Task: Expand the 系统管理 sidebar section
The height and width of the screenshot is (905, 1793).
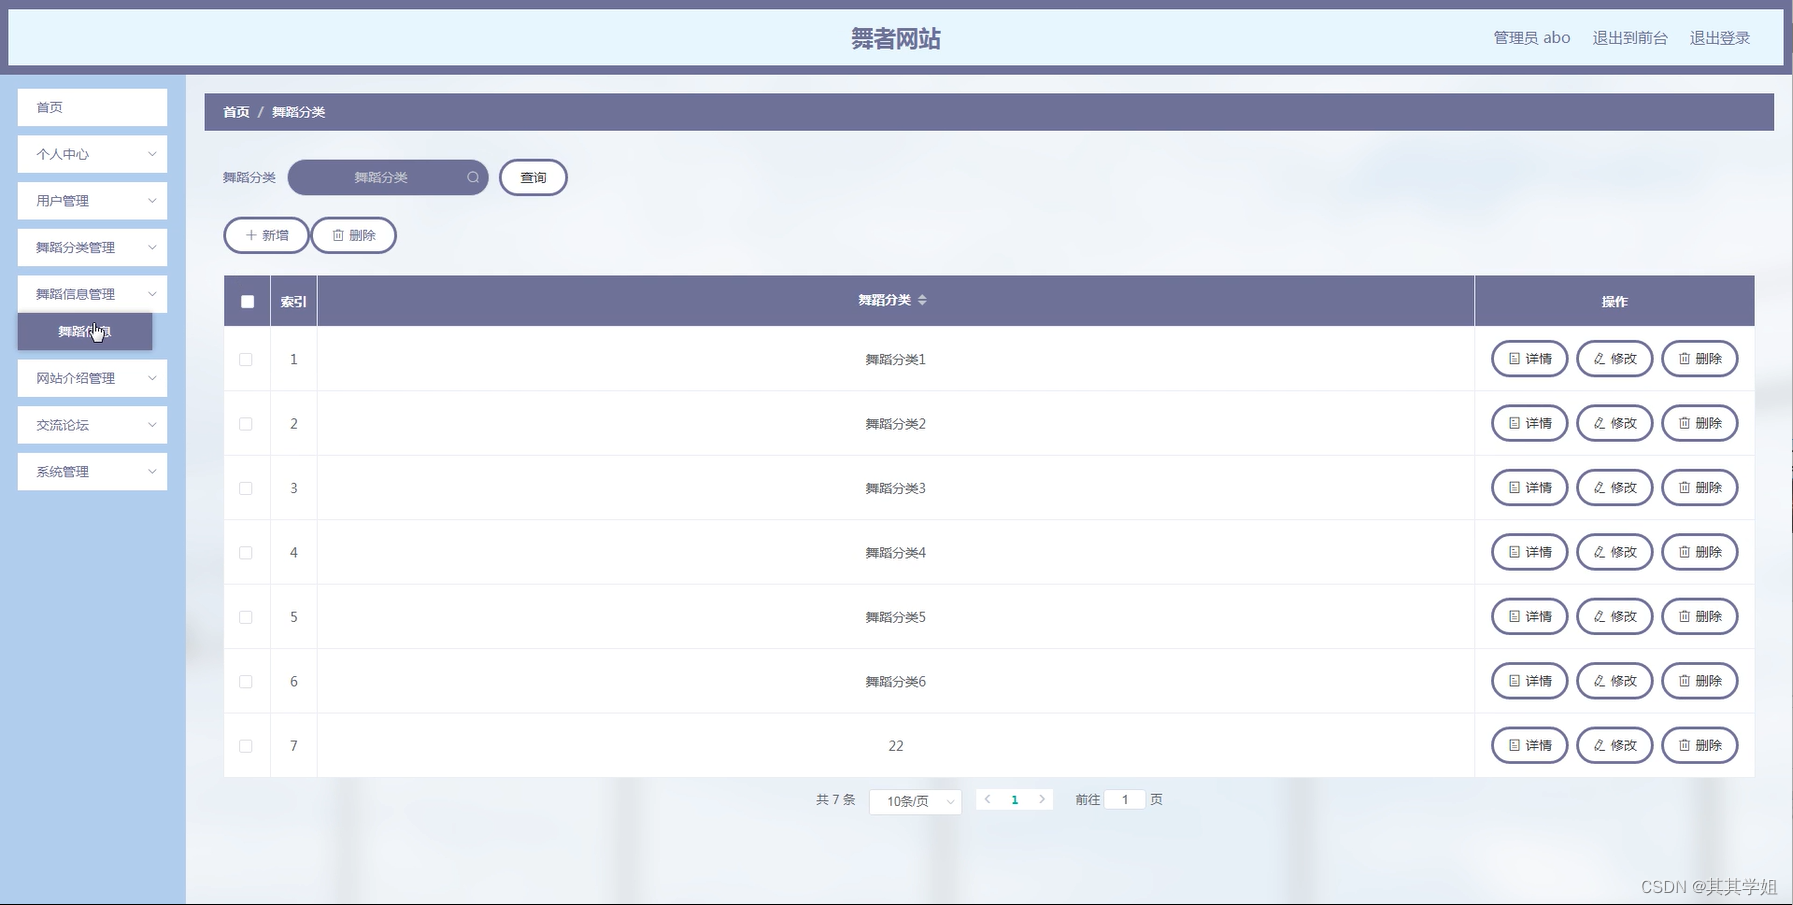Action: [x=91, y=471]
